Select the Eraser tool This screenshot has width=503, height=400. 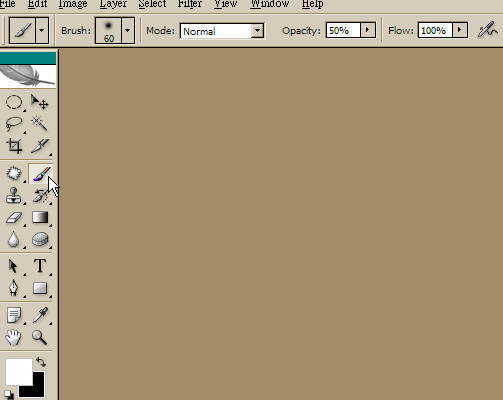[14, 218]
